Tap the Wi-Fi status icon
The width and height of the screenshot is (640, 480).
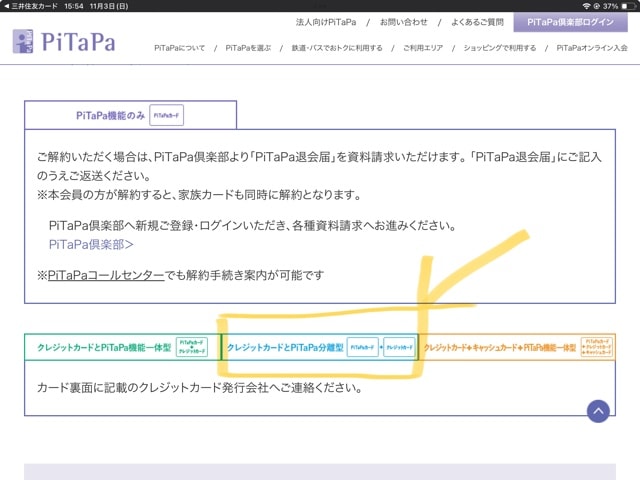point(587,6)
